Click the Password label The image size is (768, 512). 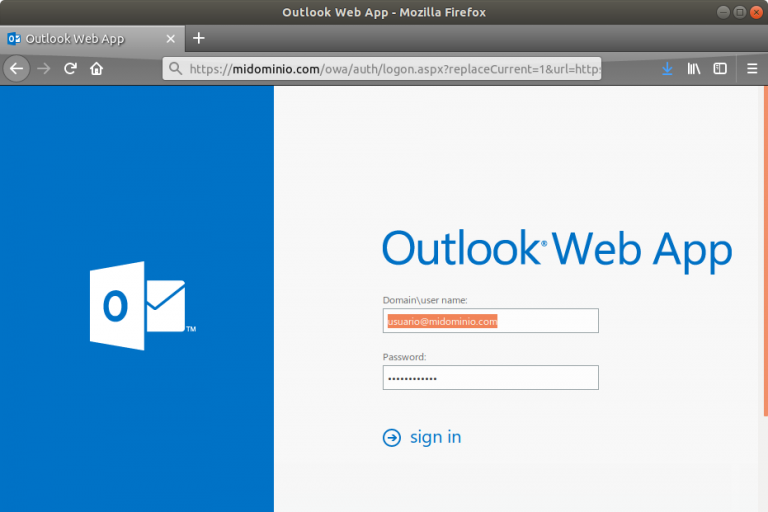point(404,357)
